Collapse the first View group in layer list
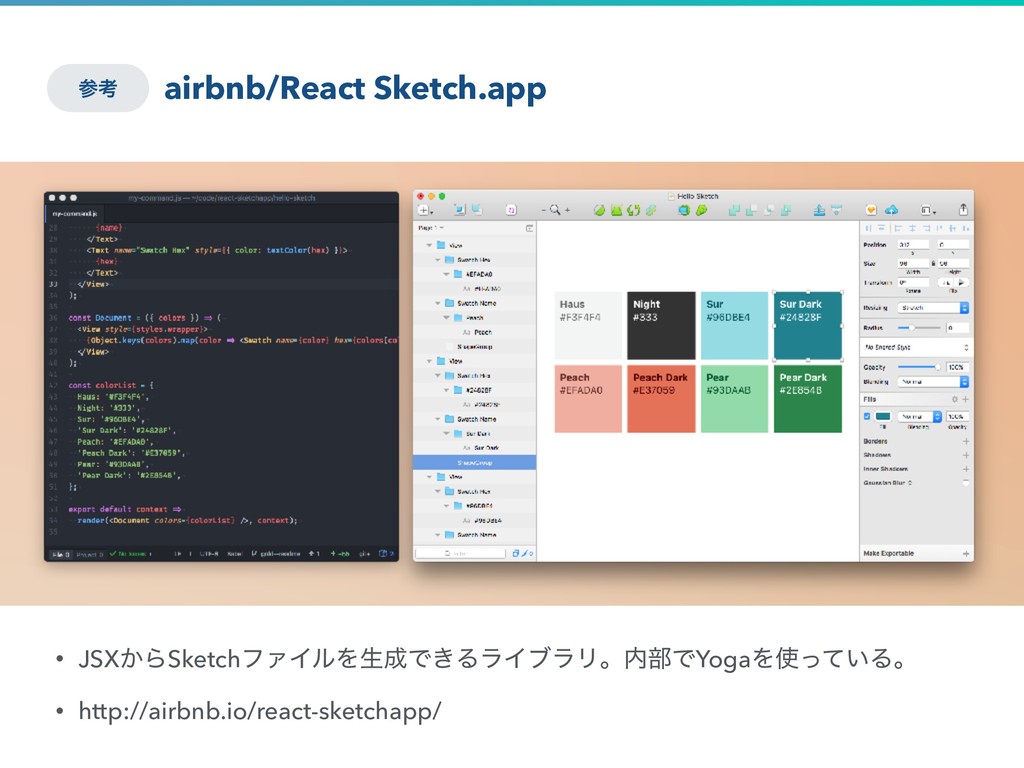Screen dimensions: 1024x768 pyautogui.click(x=429, y=246)
